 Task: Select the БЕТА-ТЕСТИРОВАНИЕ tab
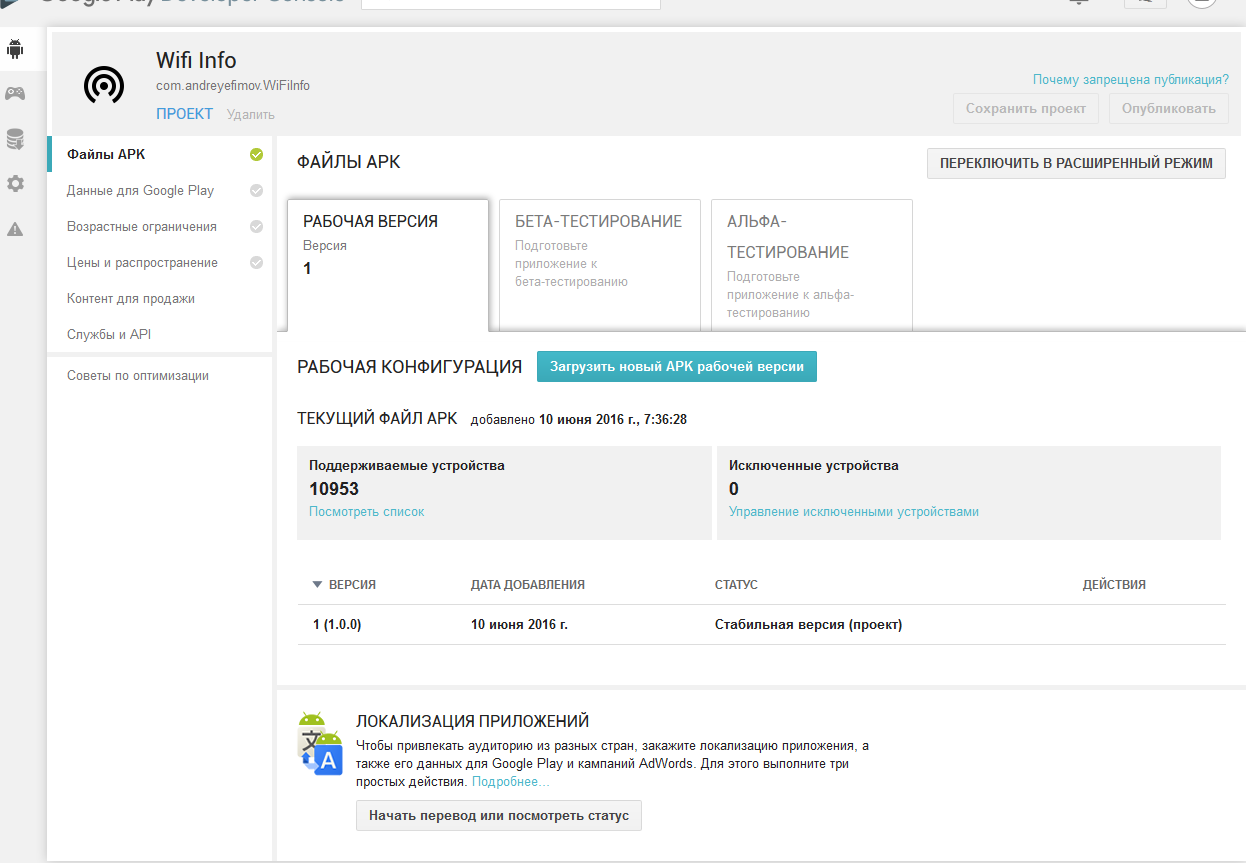(600, 264)
